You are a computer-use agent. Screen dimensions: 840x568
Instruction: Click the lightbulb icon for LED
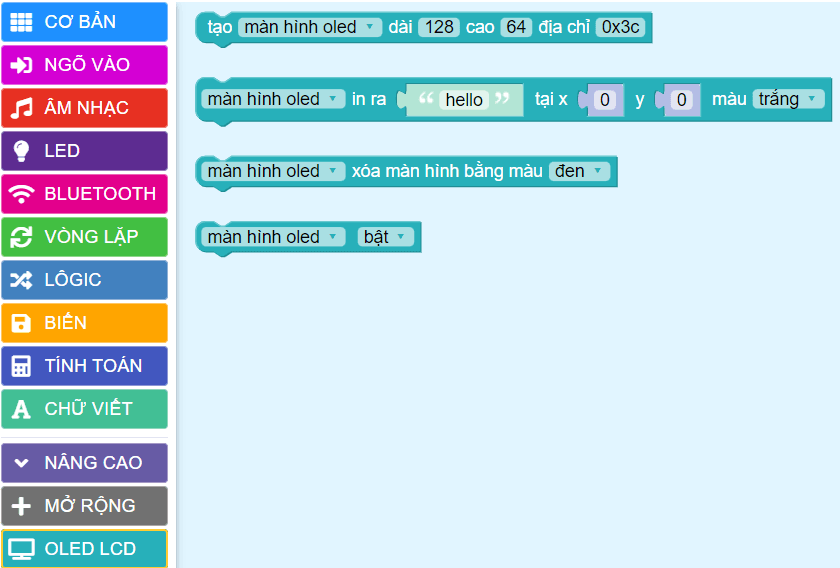coord(21,151)
